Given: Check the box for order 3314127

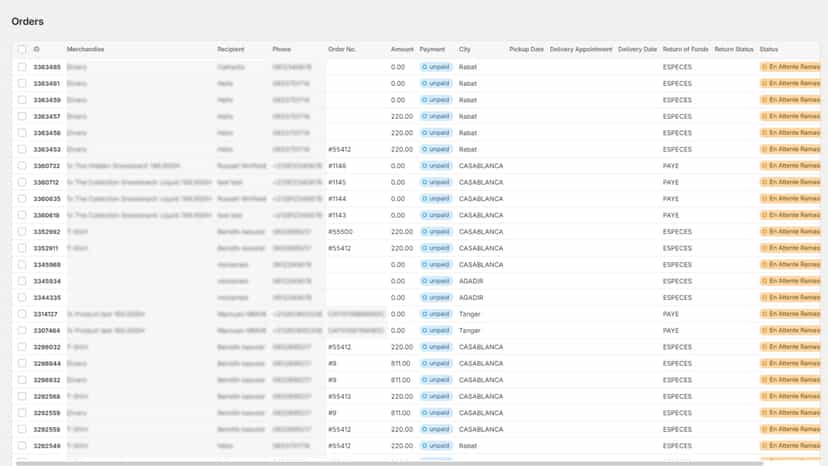Looking at the screenshot, I should pyautogui.click(x=22, y=314).
